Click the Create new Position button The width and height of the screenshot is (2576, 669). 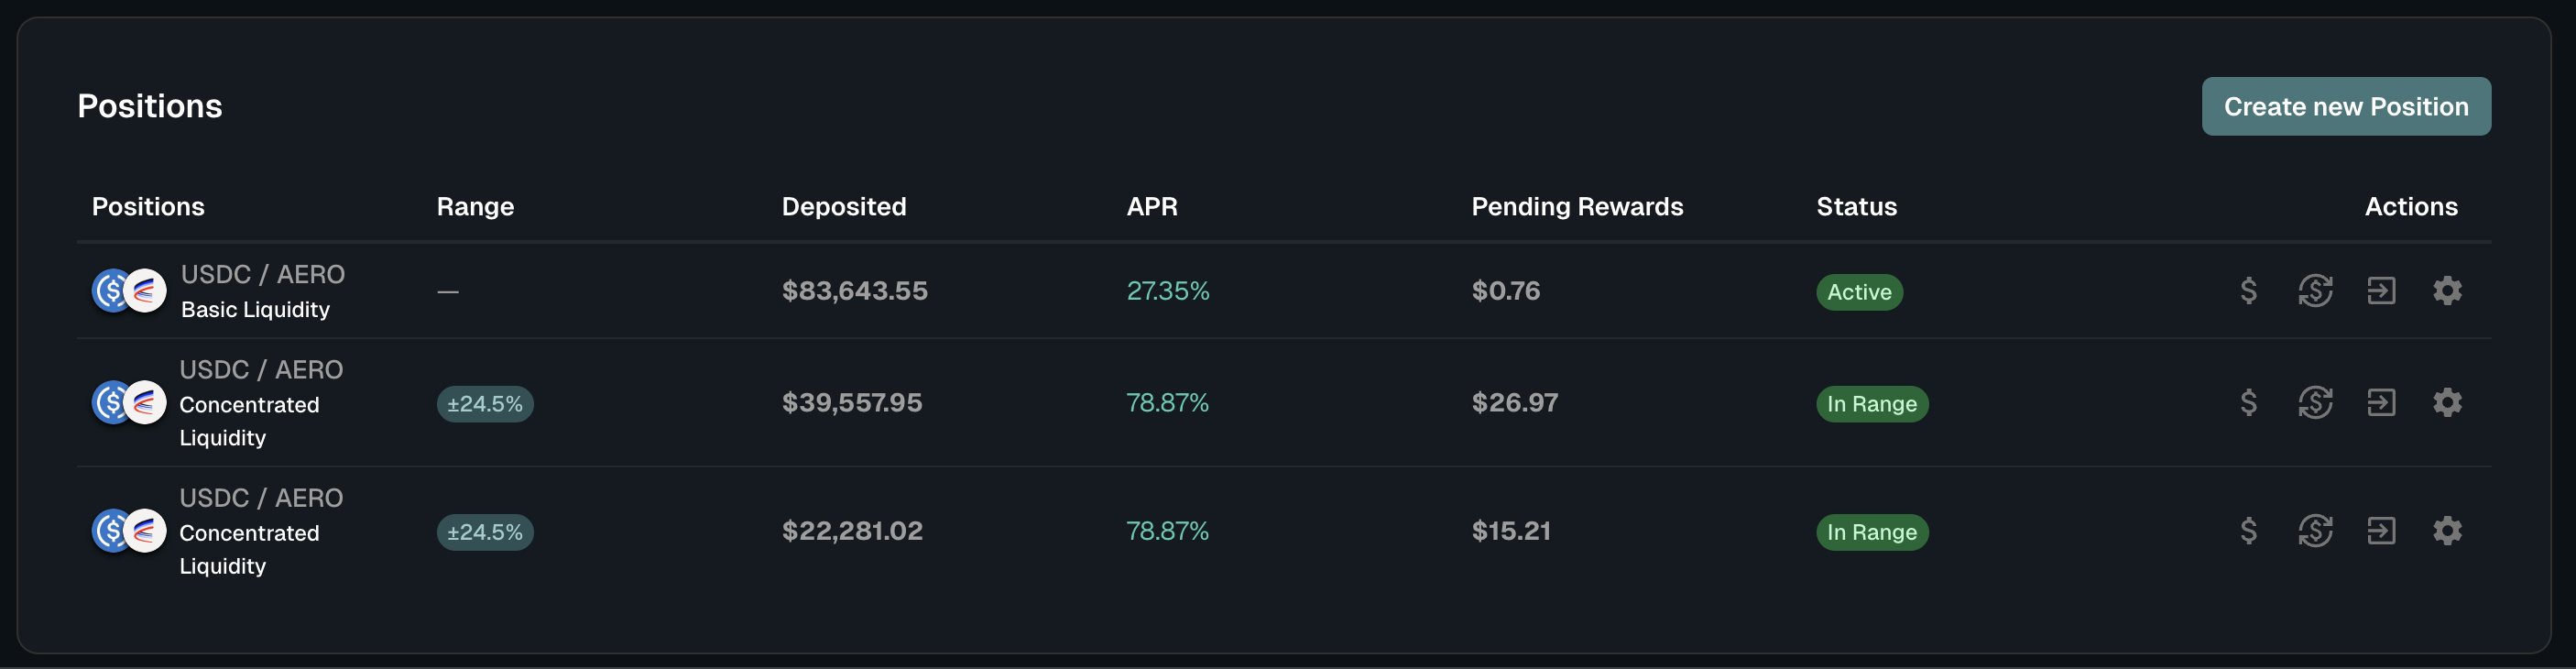click(2345, 107)
